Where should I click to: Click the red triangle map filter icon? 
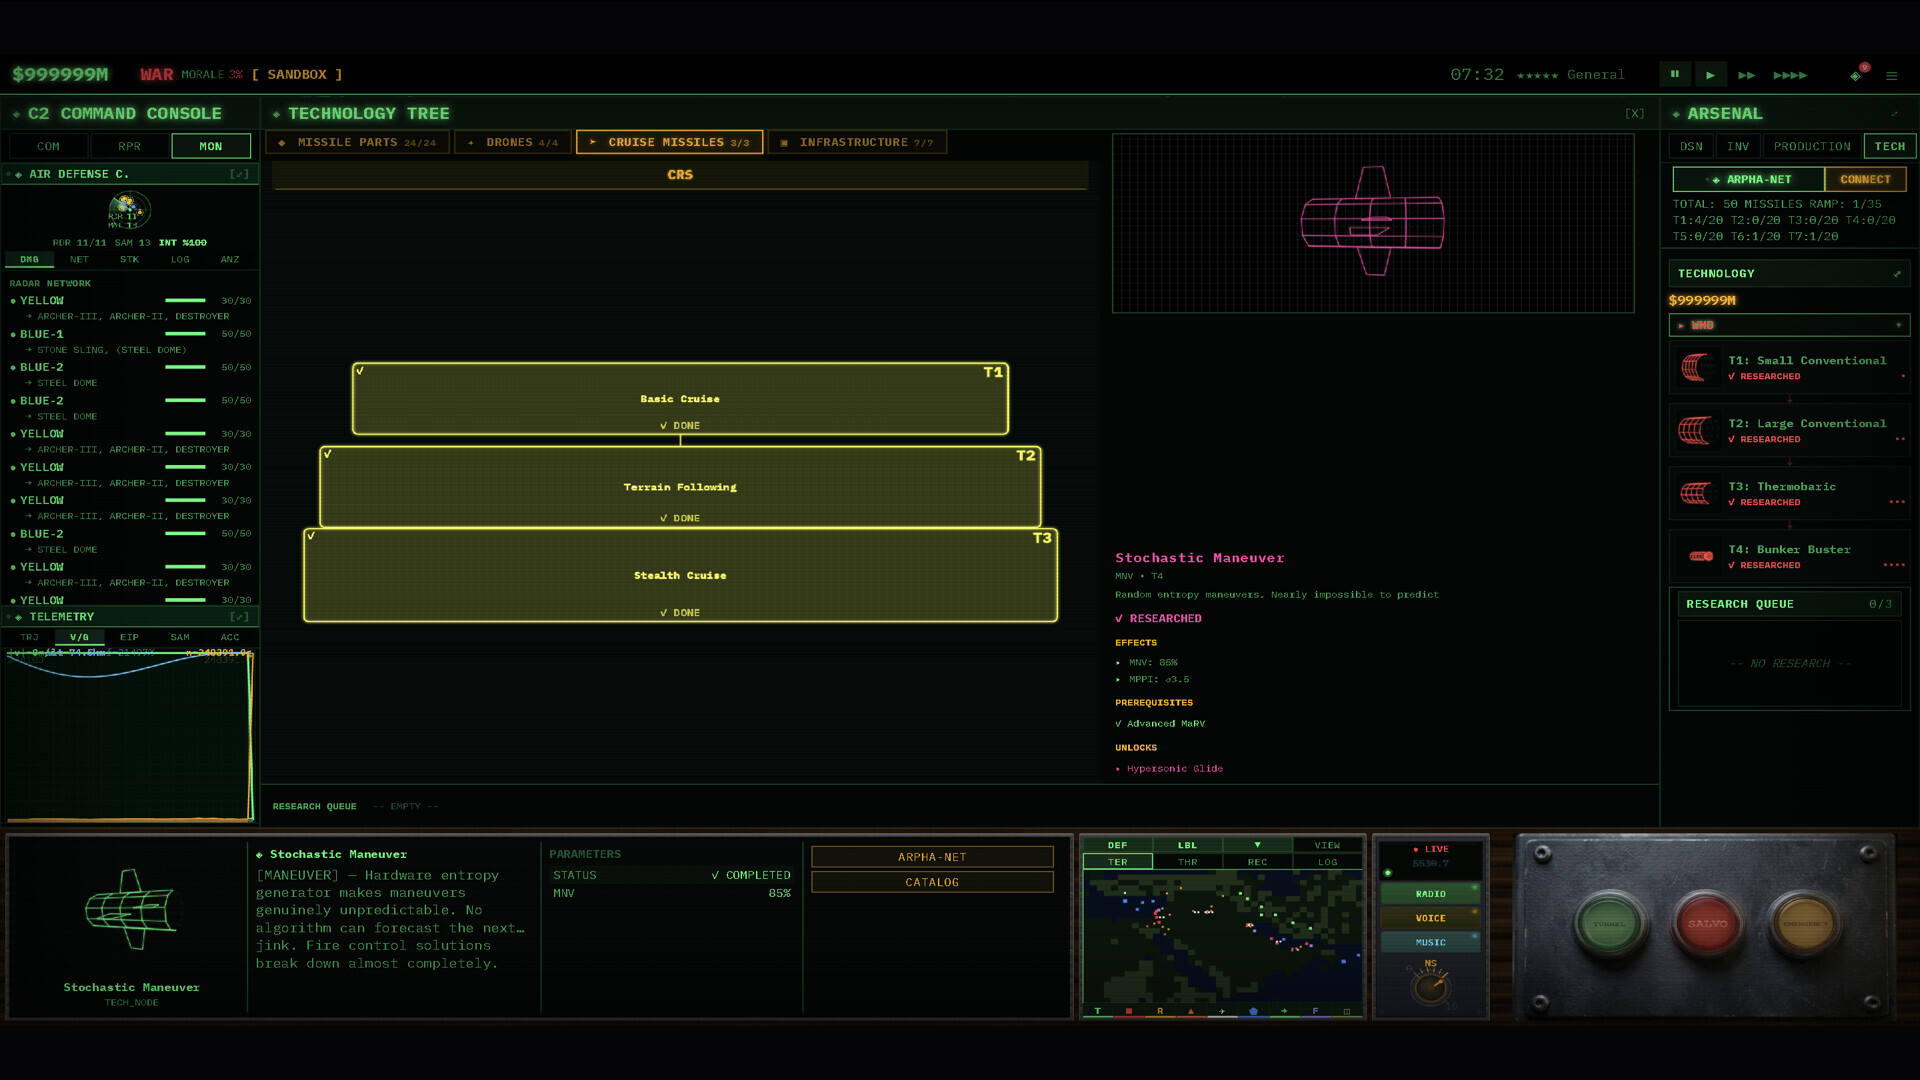1191,1011
